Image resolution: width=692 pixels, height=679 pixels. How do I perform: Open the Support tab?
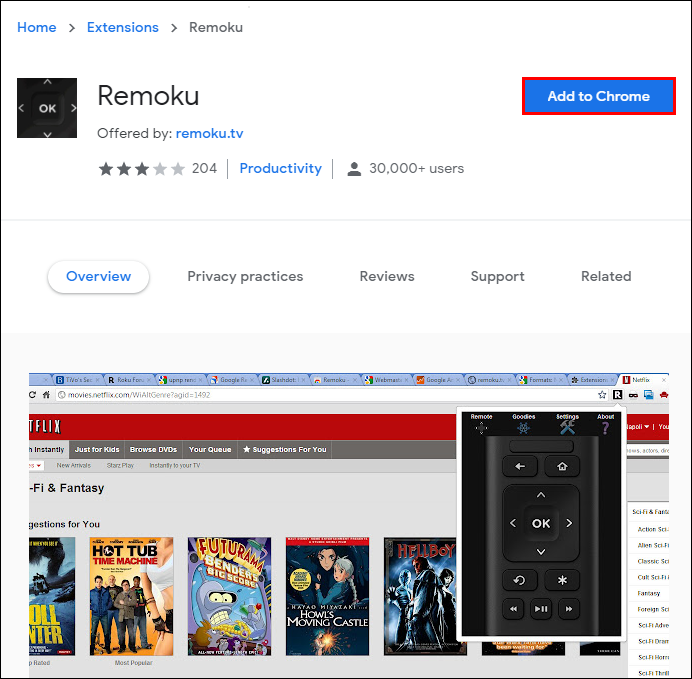coord(497,276)
